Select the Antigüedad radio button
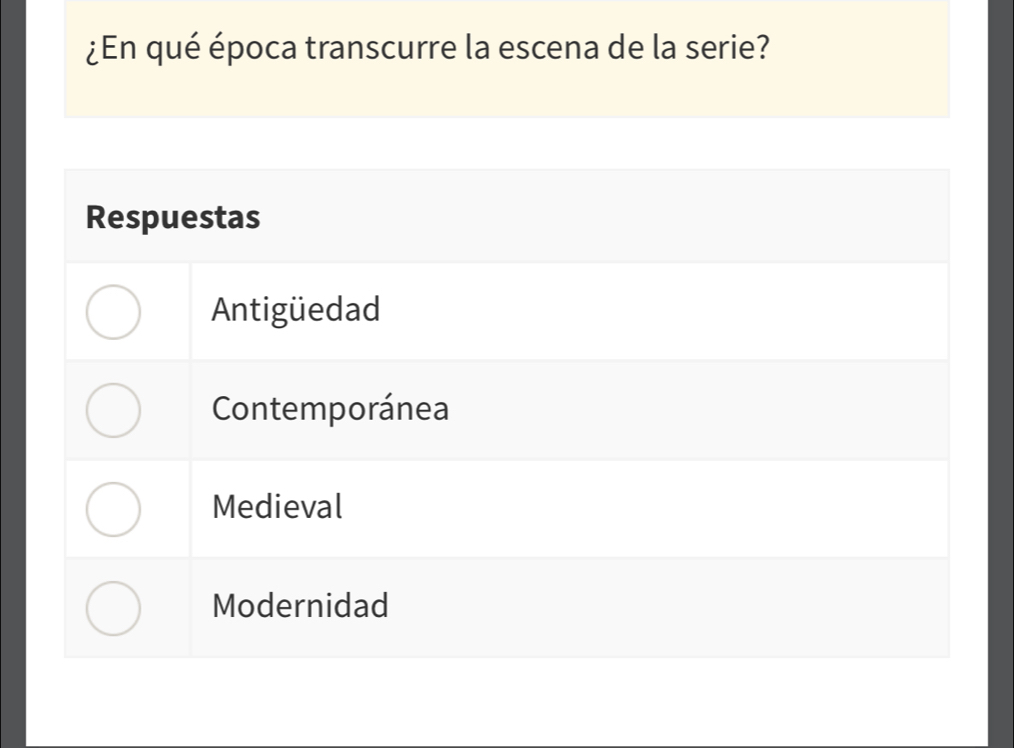This screenshot has width=1014, height=748. coord(112,311)
